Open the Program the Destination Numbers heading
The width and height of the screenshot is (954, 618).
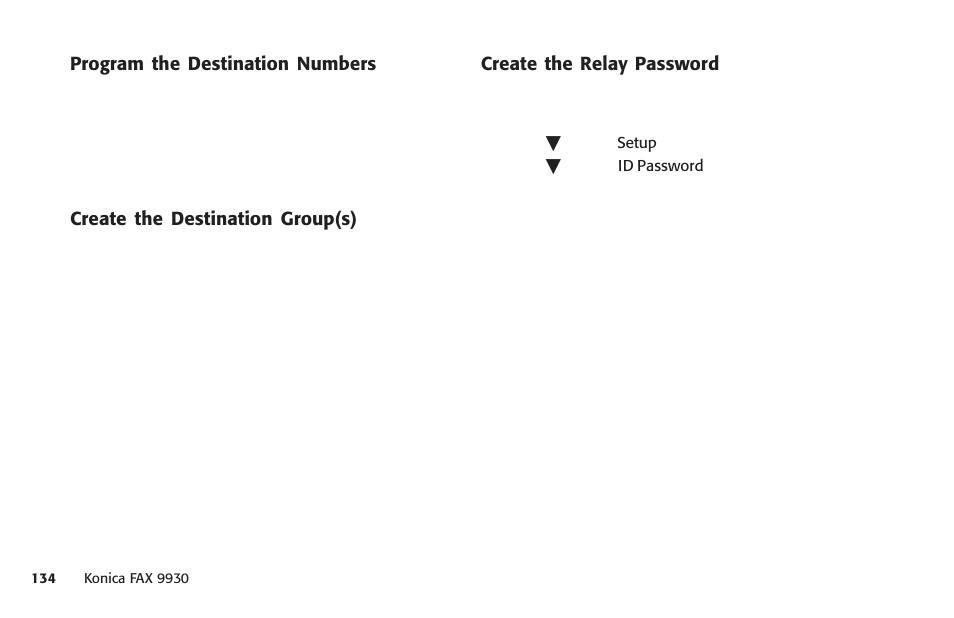(x=223, y=64)
